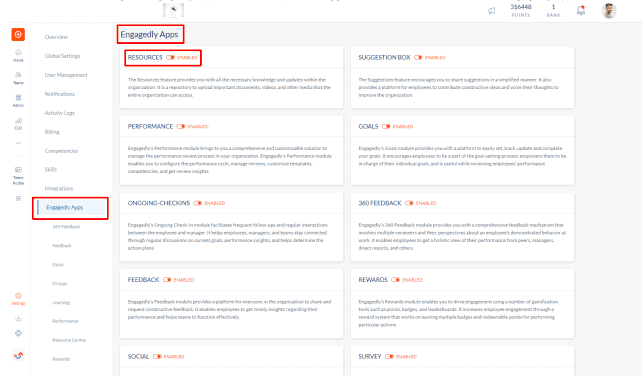
Task: Click the Engagedly Apps page heading
Action: [149, 35]
